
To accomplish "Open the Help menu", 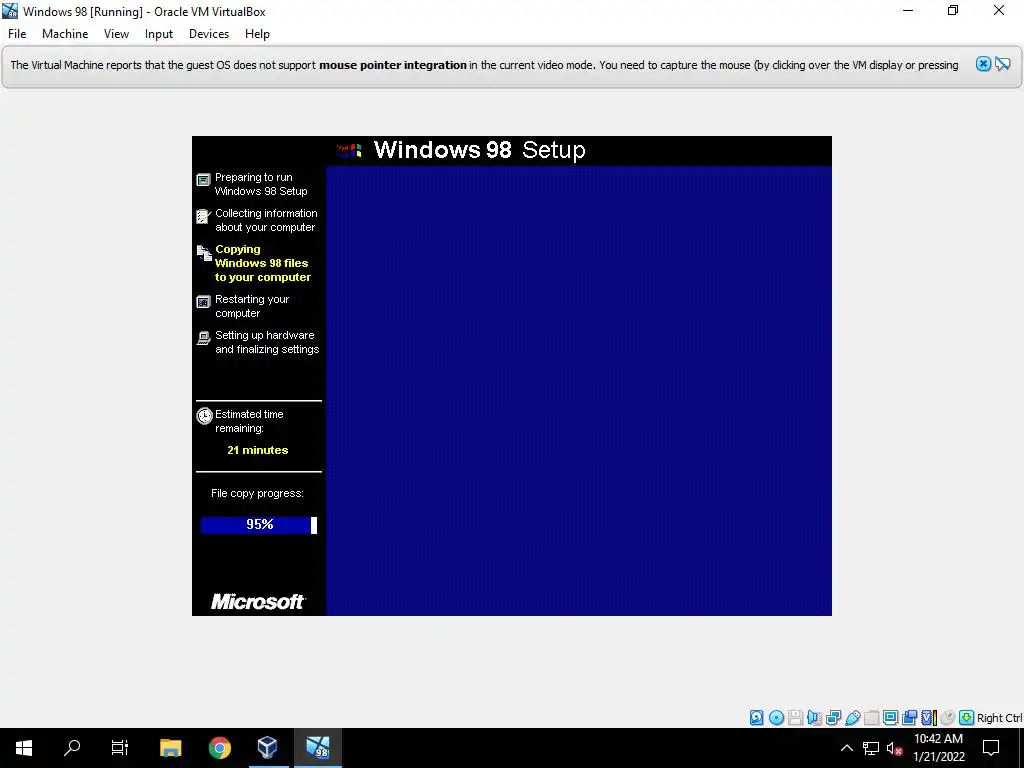I will (257, 34).
